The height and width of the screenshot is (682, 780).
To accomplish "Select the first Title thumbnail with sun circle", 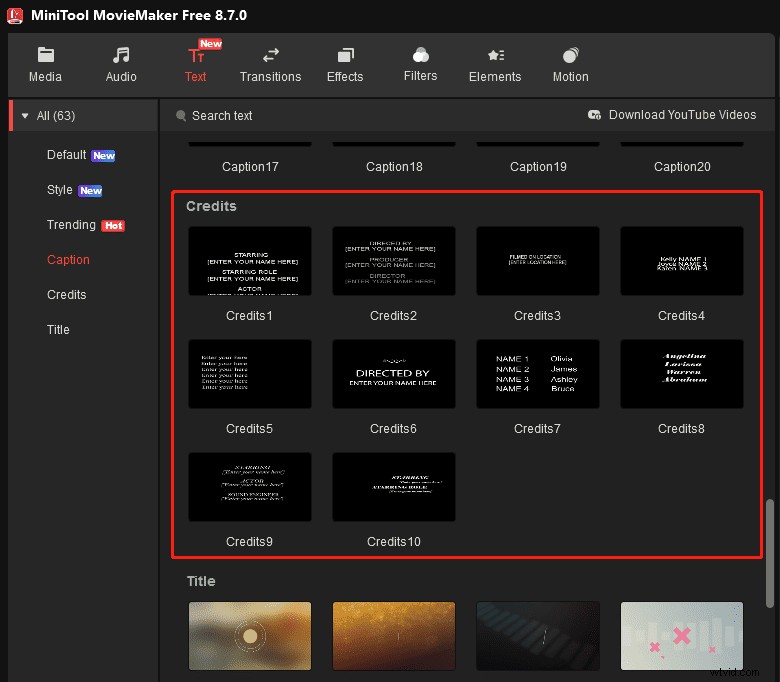I will coord(250,636).
